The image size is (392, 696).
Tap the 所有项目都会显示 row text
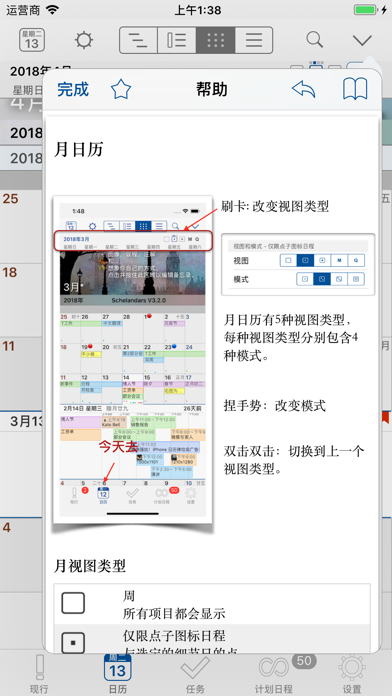click(x=174, y=614)
